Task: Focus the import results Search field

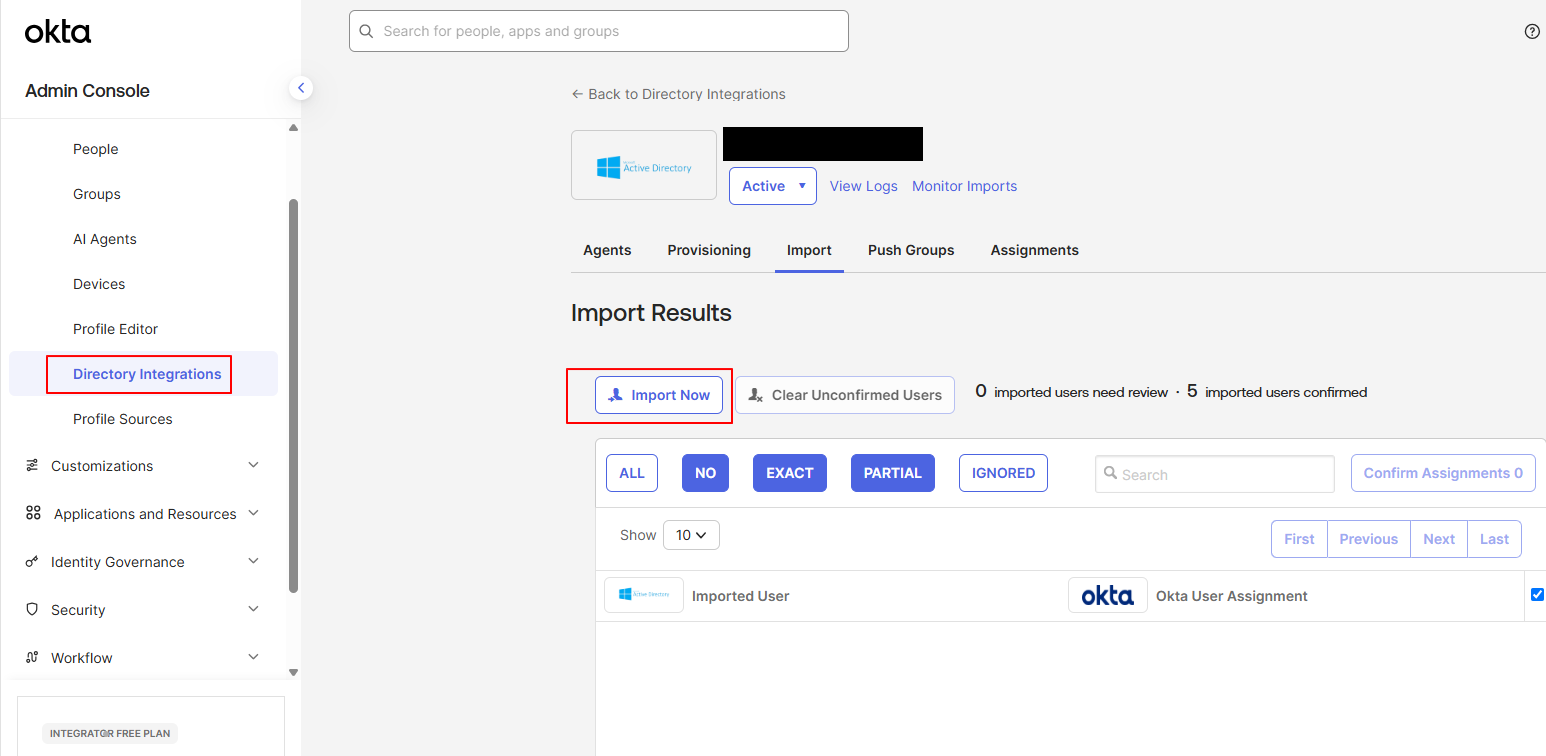Action: pyautogui.click(x=1215, y=474)
